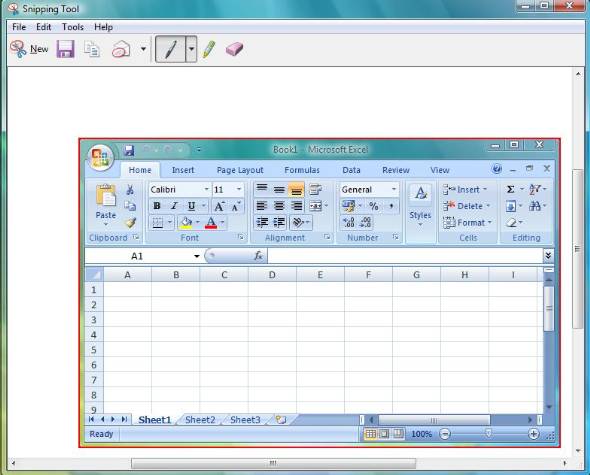Open the Send Snip dropdown arrow
This screenshot has width=590, height=475.
coord(143,49)
